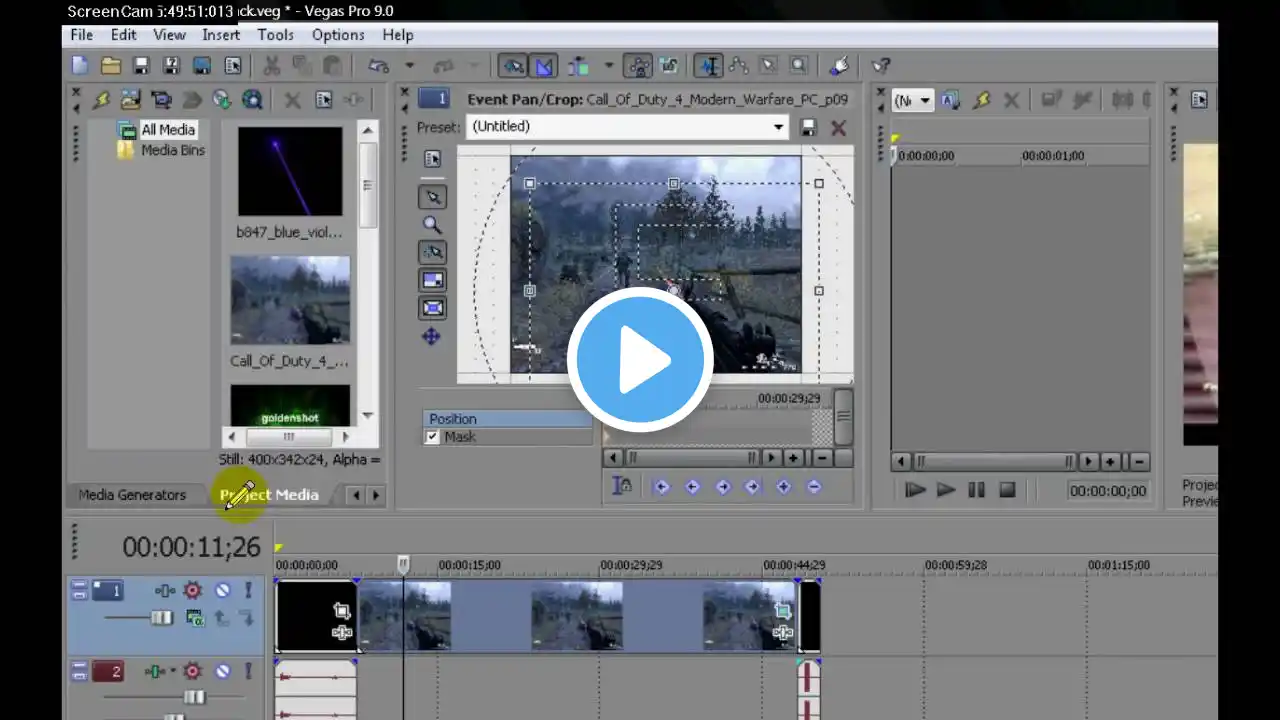Delete the preset with the X icon

click(838, 127)
